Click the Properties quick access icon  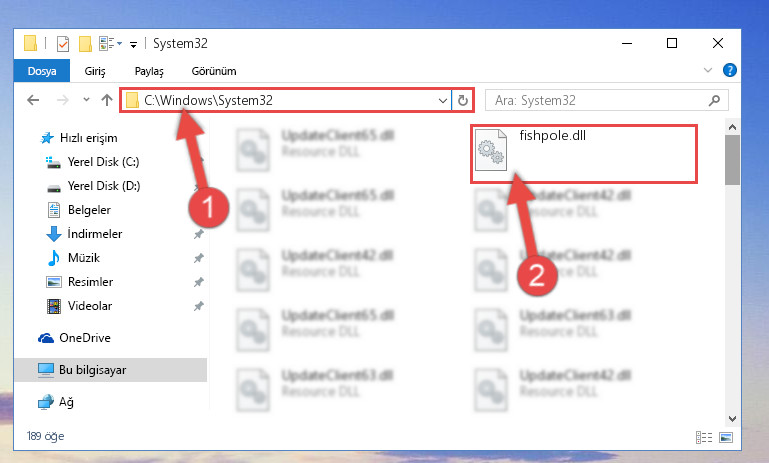point(63,44)
